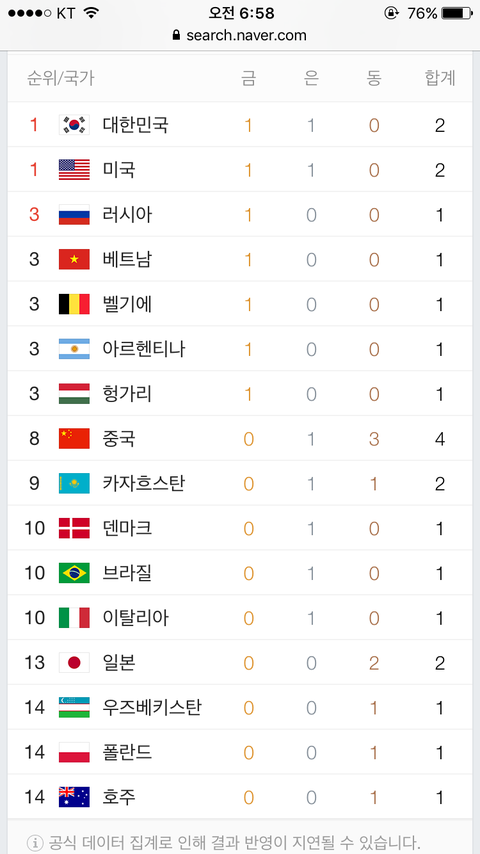Tap the battery indicator in status bar
Viewport: 480px width, 854px height.
457,13
